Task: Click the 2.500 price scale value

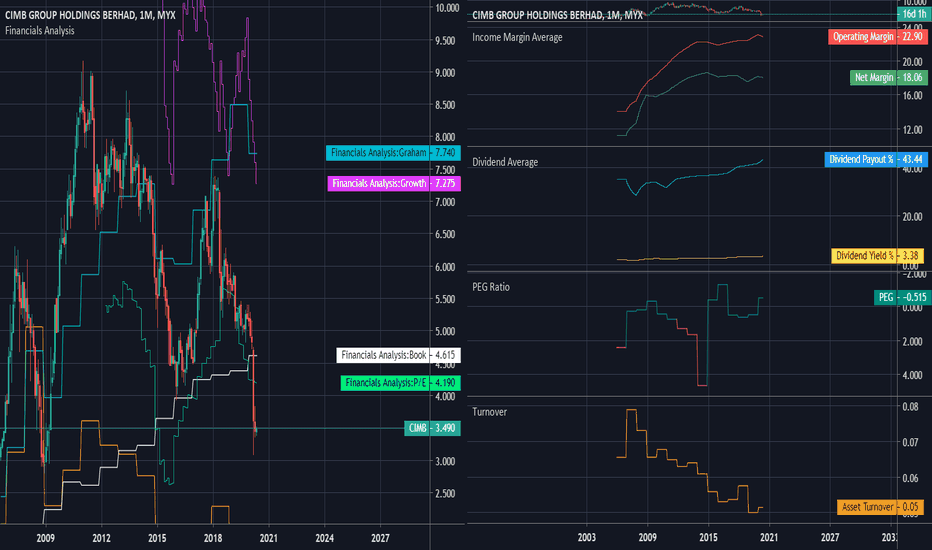Action: [447, 494]
